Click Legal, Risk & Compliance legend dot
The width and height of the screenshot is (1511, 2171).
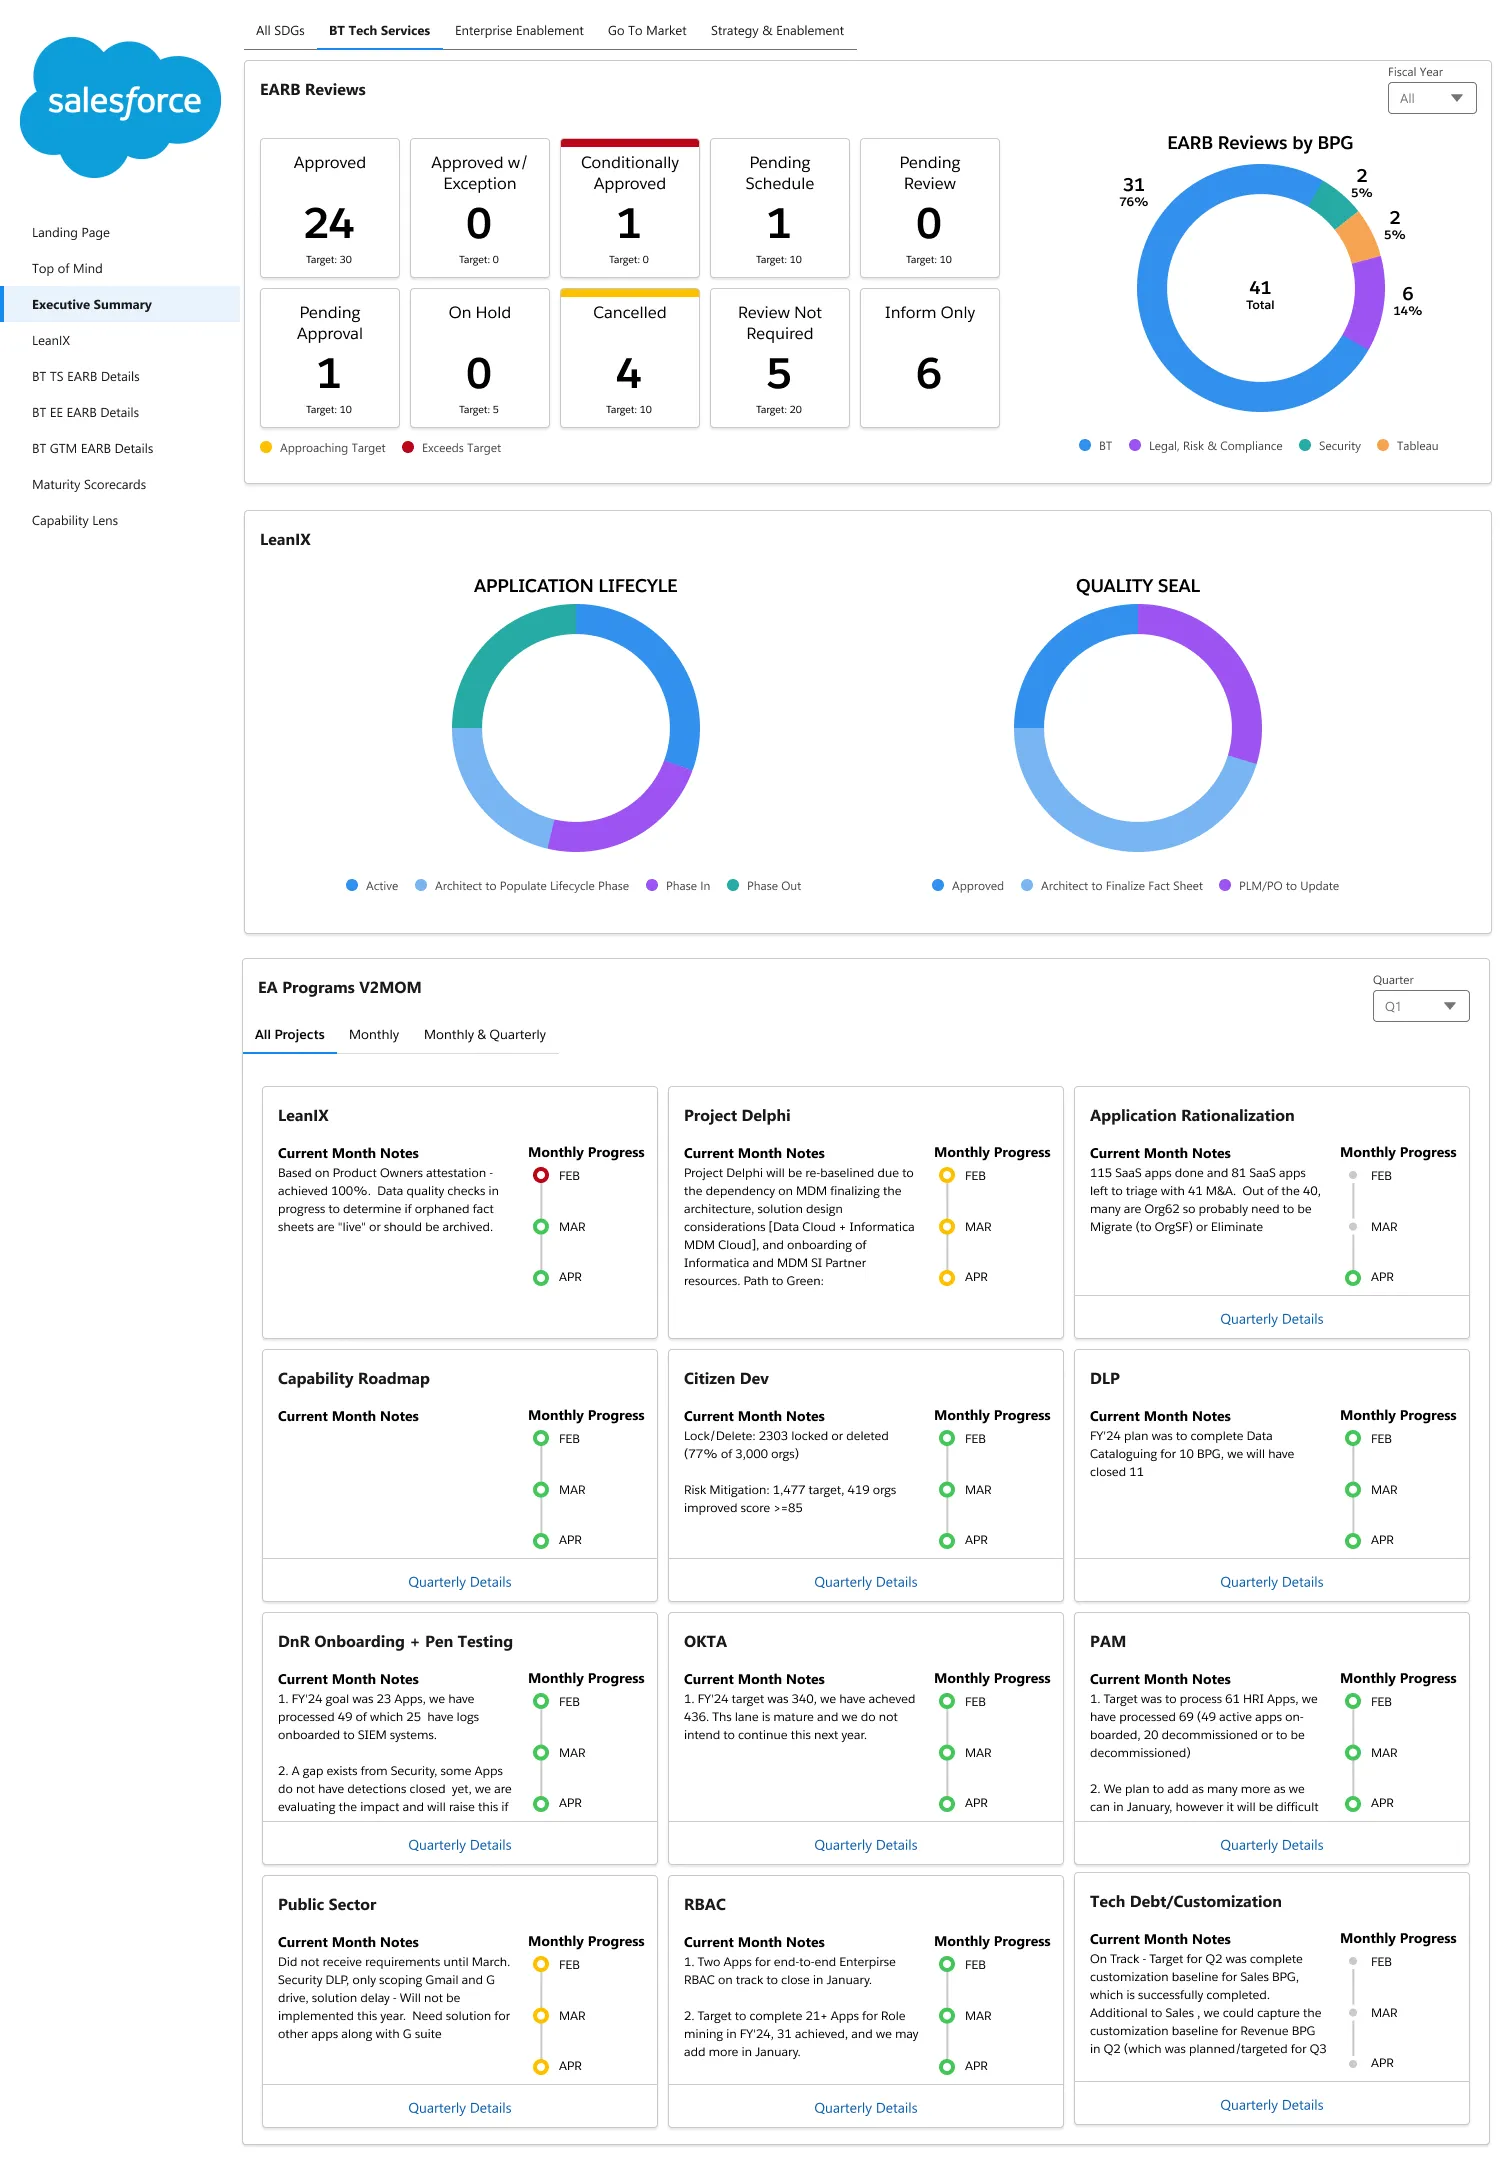click(1135, 446)
